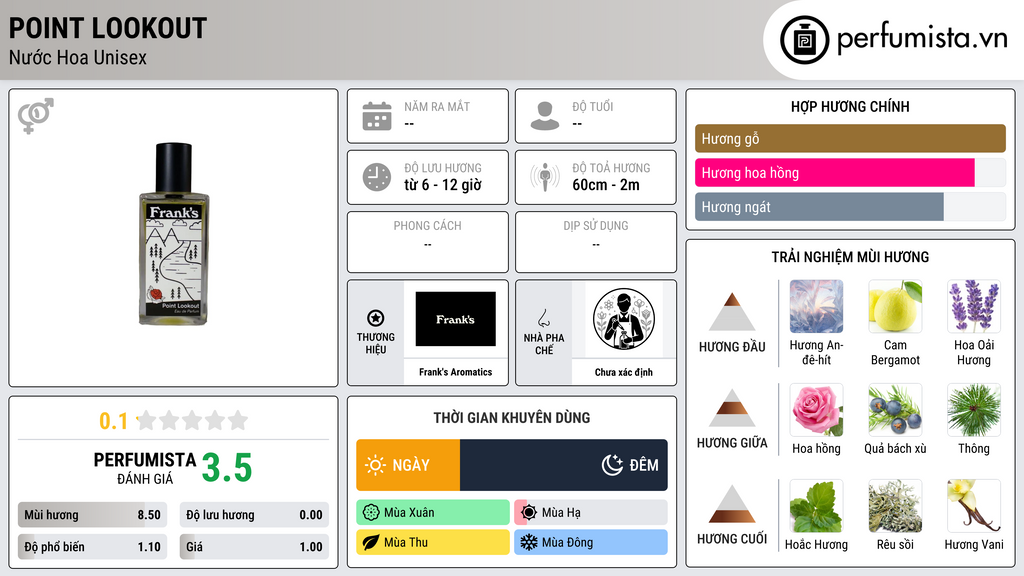Select the Mùa Xuân season tag
The height and width of the screenshot is (576, 1024).
point(433,513)
